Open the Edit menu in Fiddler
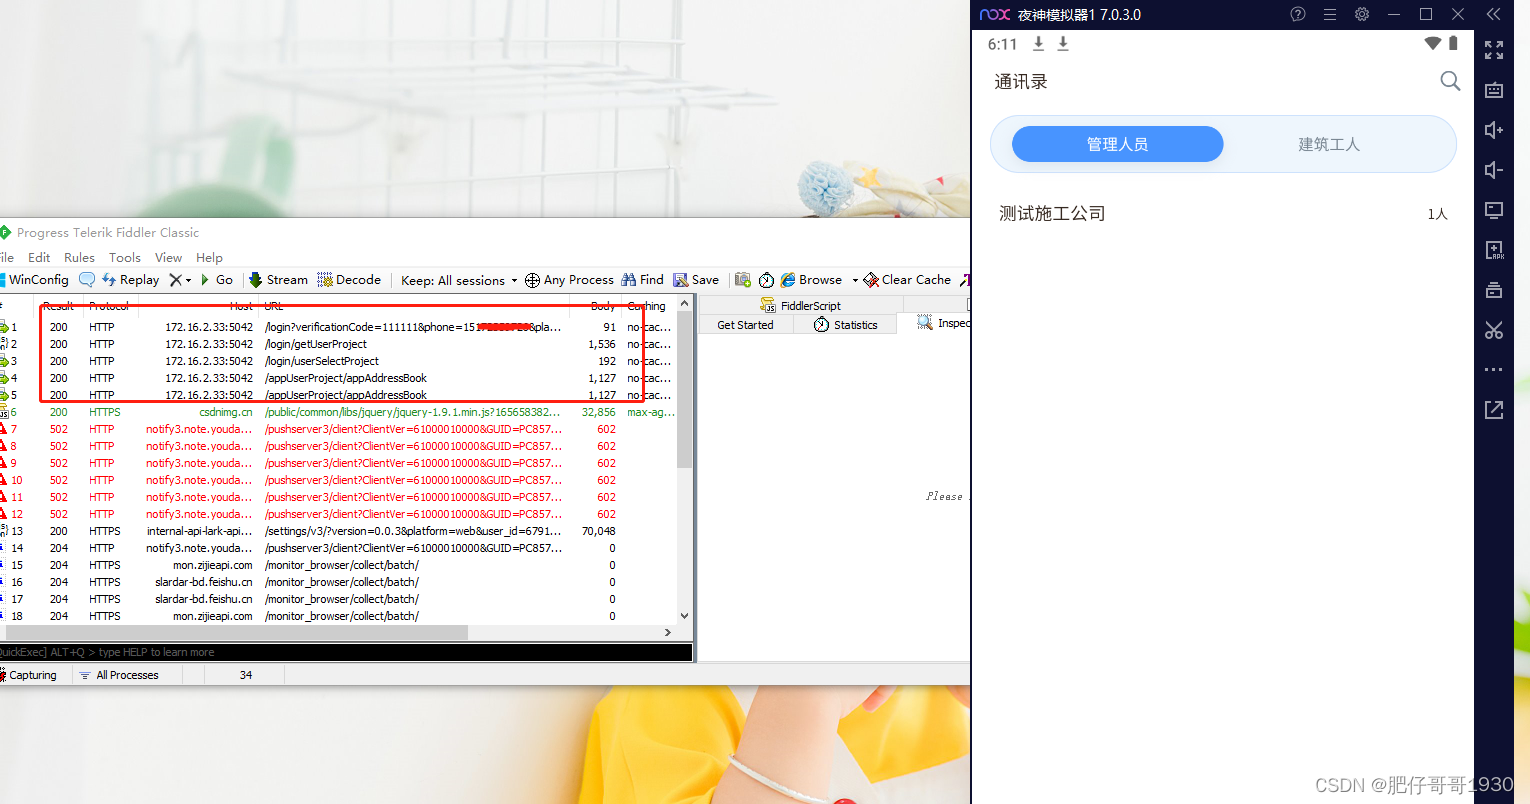The width and height of the screenshot is (1530, 804). pyautogui.click(x=39, y=257)
